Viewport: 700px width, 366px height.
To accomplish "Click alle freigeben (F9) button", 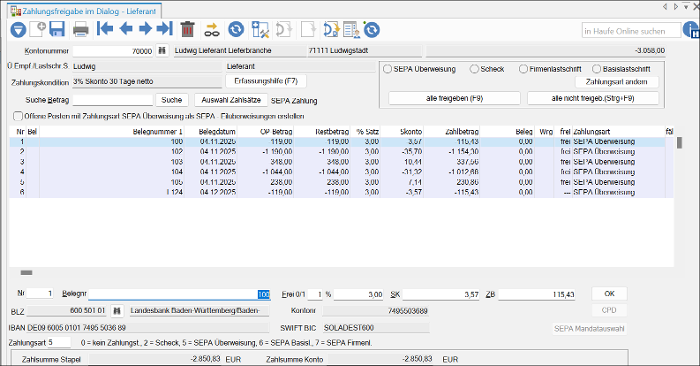I will 454,98.
